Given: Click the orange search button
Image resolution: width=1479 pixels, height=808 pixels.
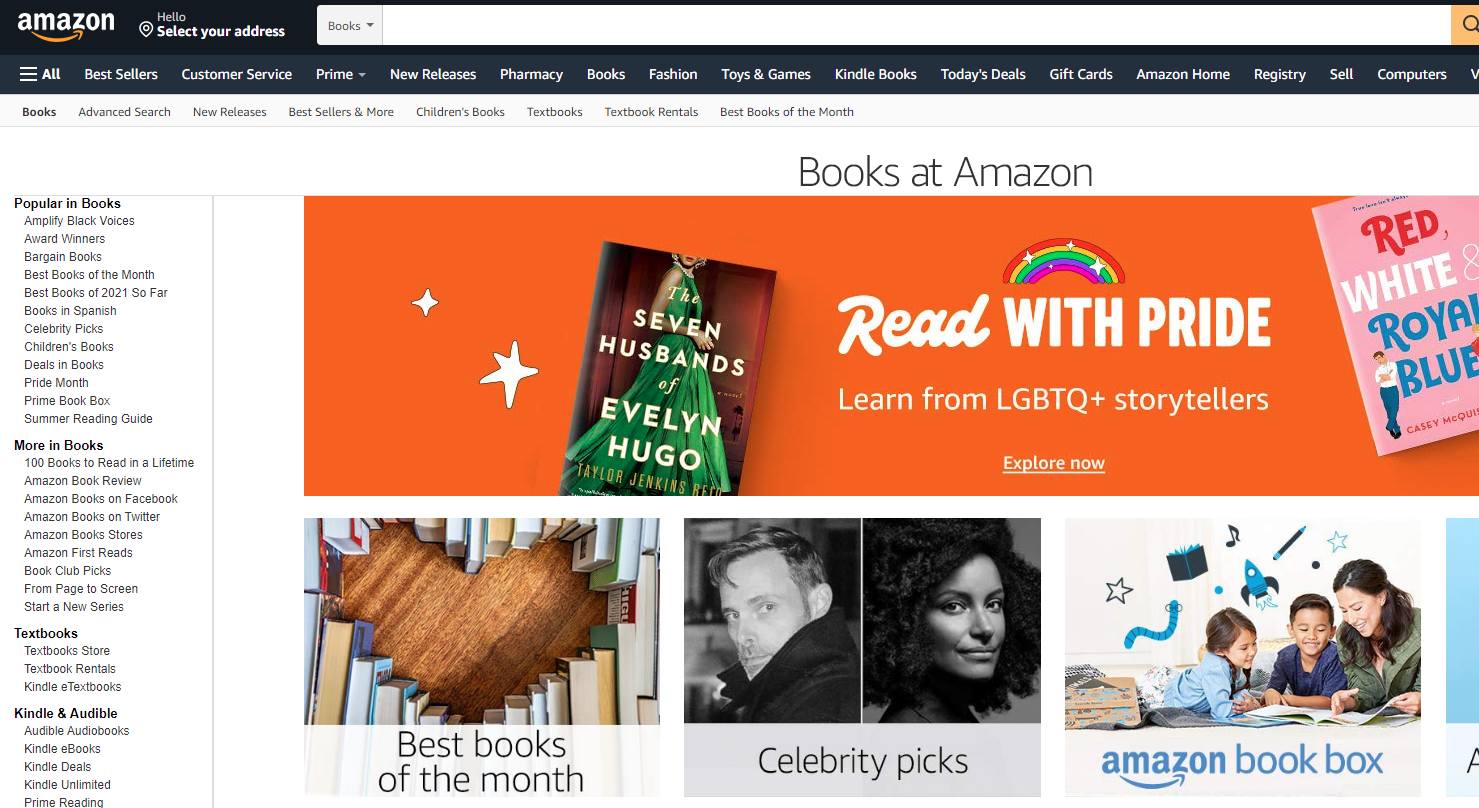Looking at the screenshot, I should pos(1465,25).
